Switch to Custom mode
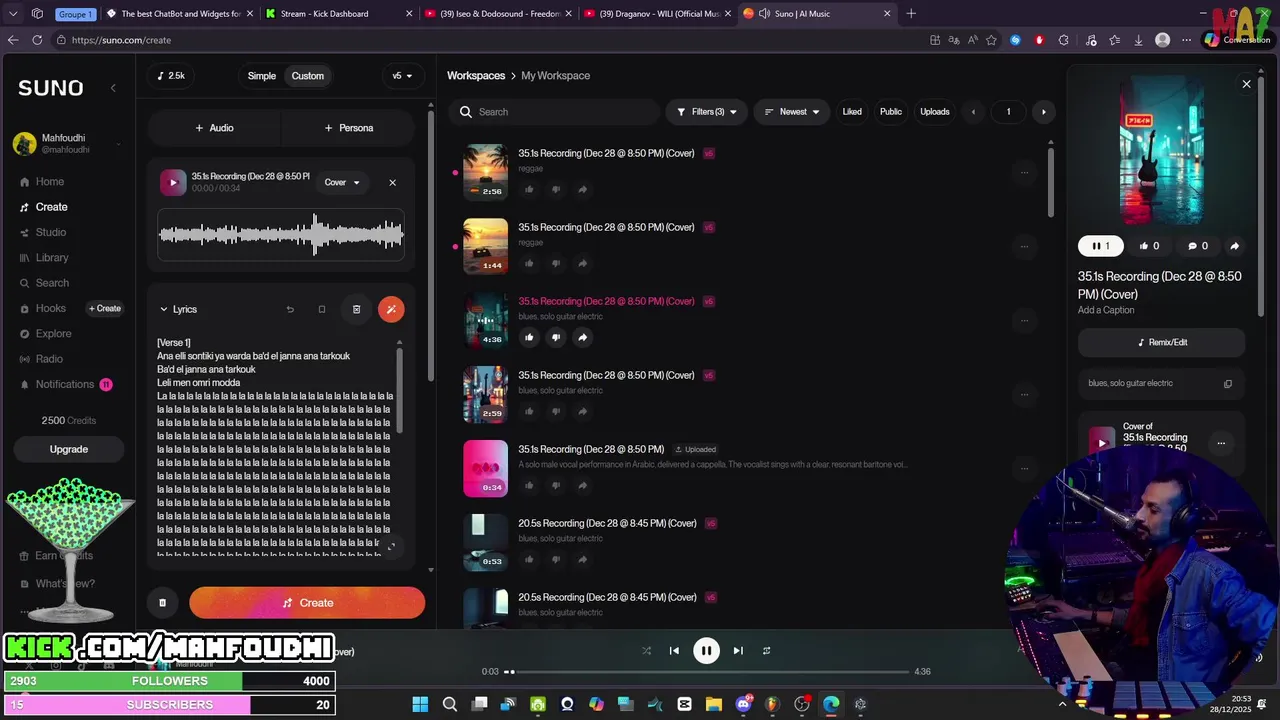Image resolution: width=1280 pixels, height=720 pixels. pyautogui.click(x=308, y=76)
